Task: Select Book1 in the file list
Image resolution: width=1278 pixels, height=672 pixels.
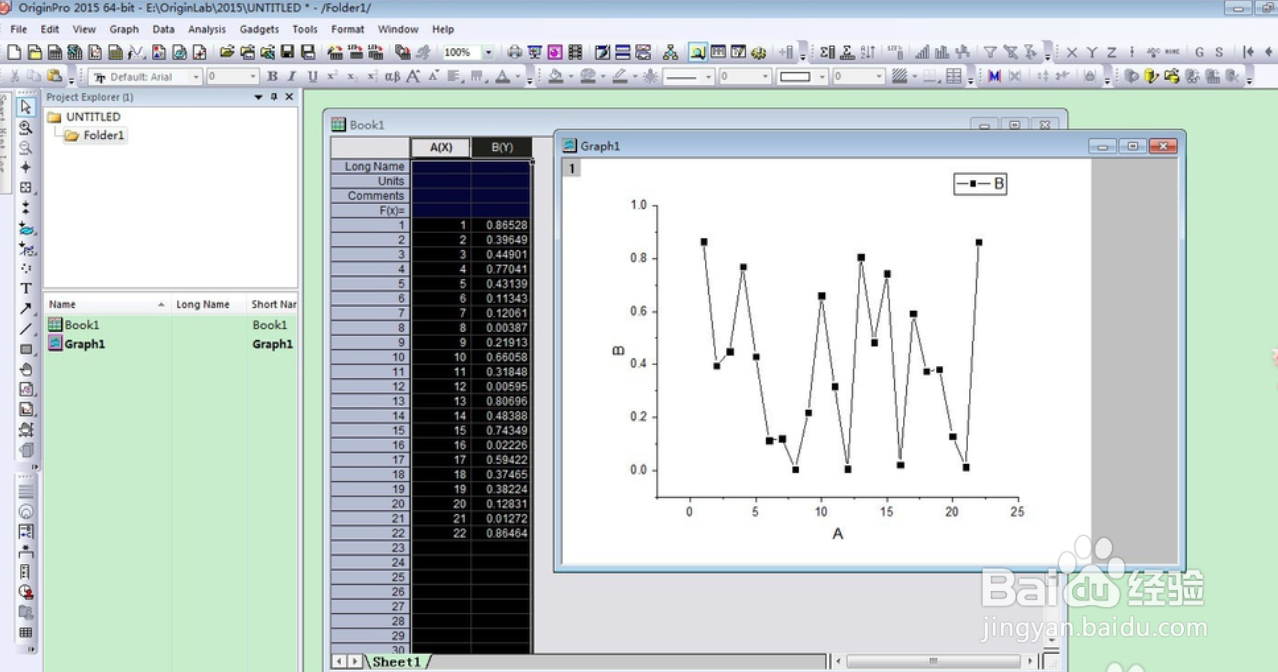Action: 82,325
